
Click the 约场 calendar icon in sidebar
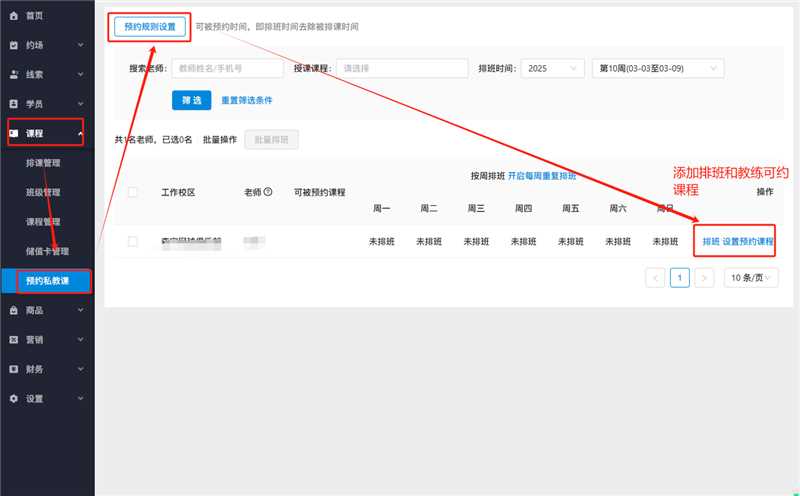click(x=14, y=45)
